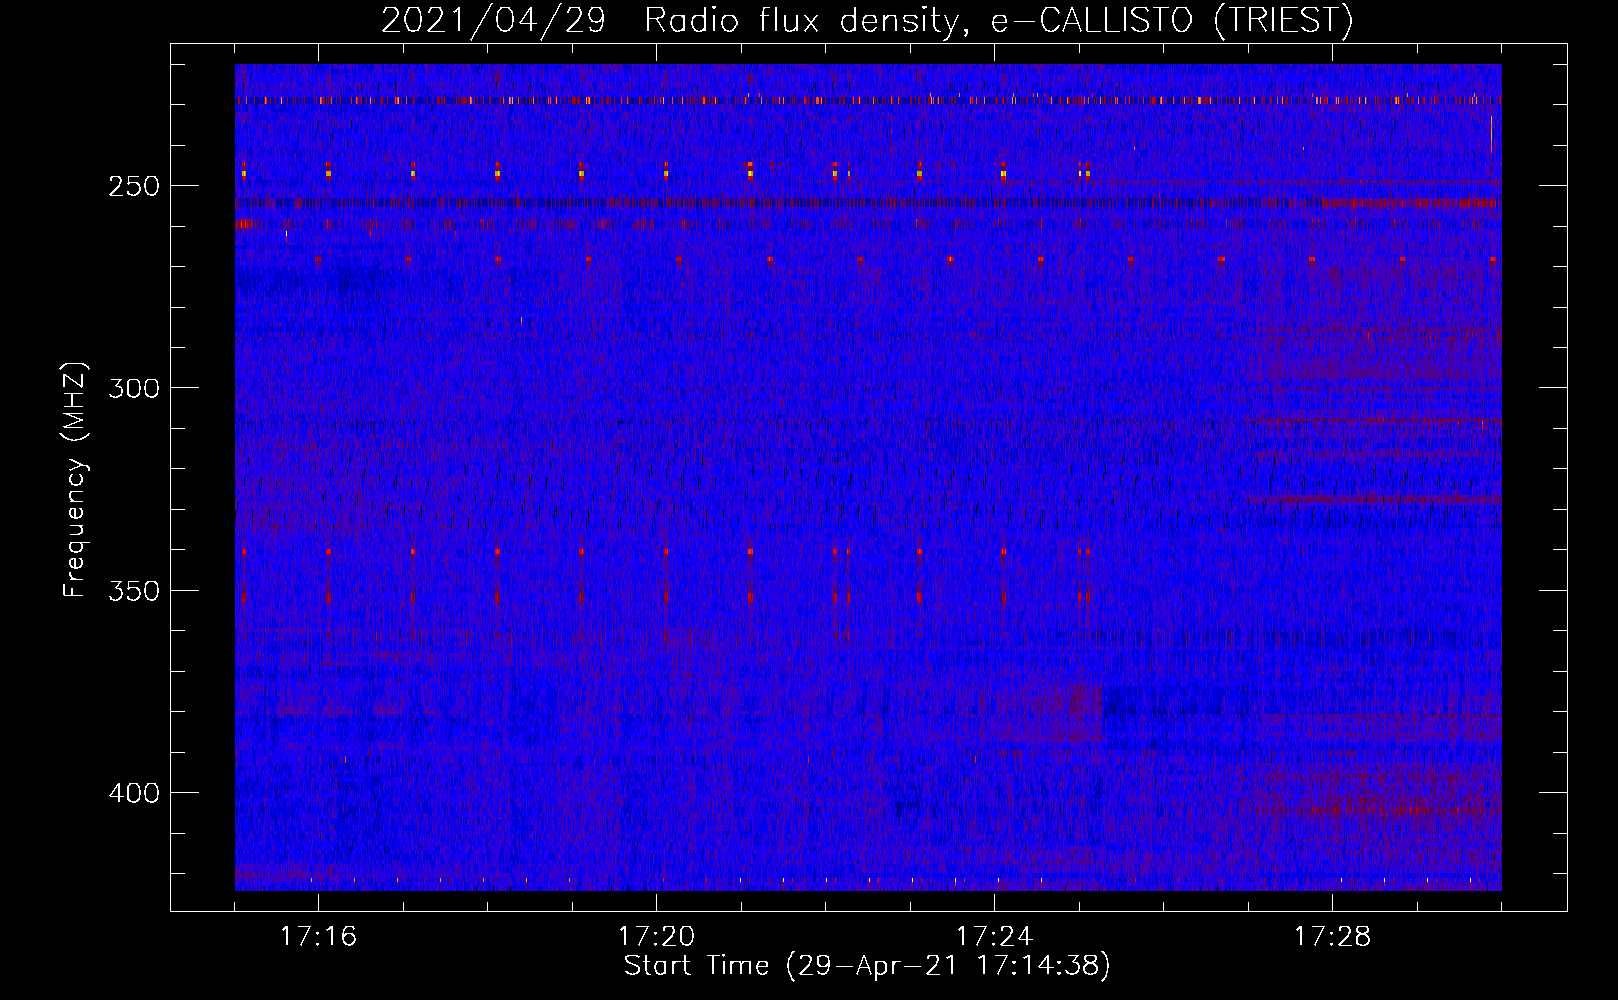Click the 350 frequency tick label

[x=134, y=591]
